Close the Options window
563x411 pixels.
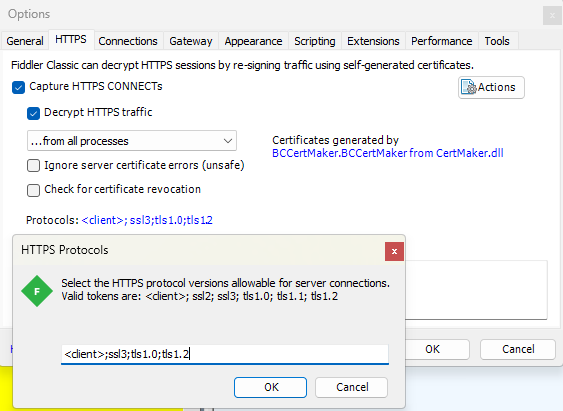(552, 16)
